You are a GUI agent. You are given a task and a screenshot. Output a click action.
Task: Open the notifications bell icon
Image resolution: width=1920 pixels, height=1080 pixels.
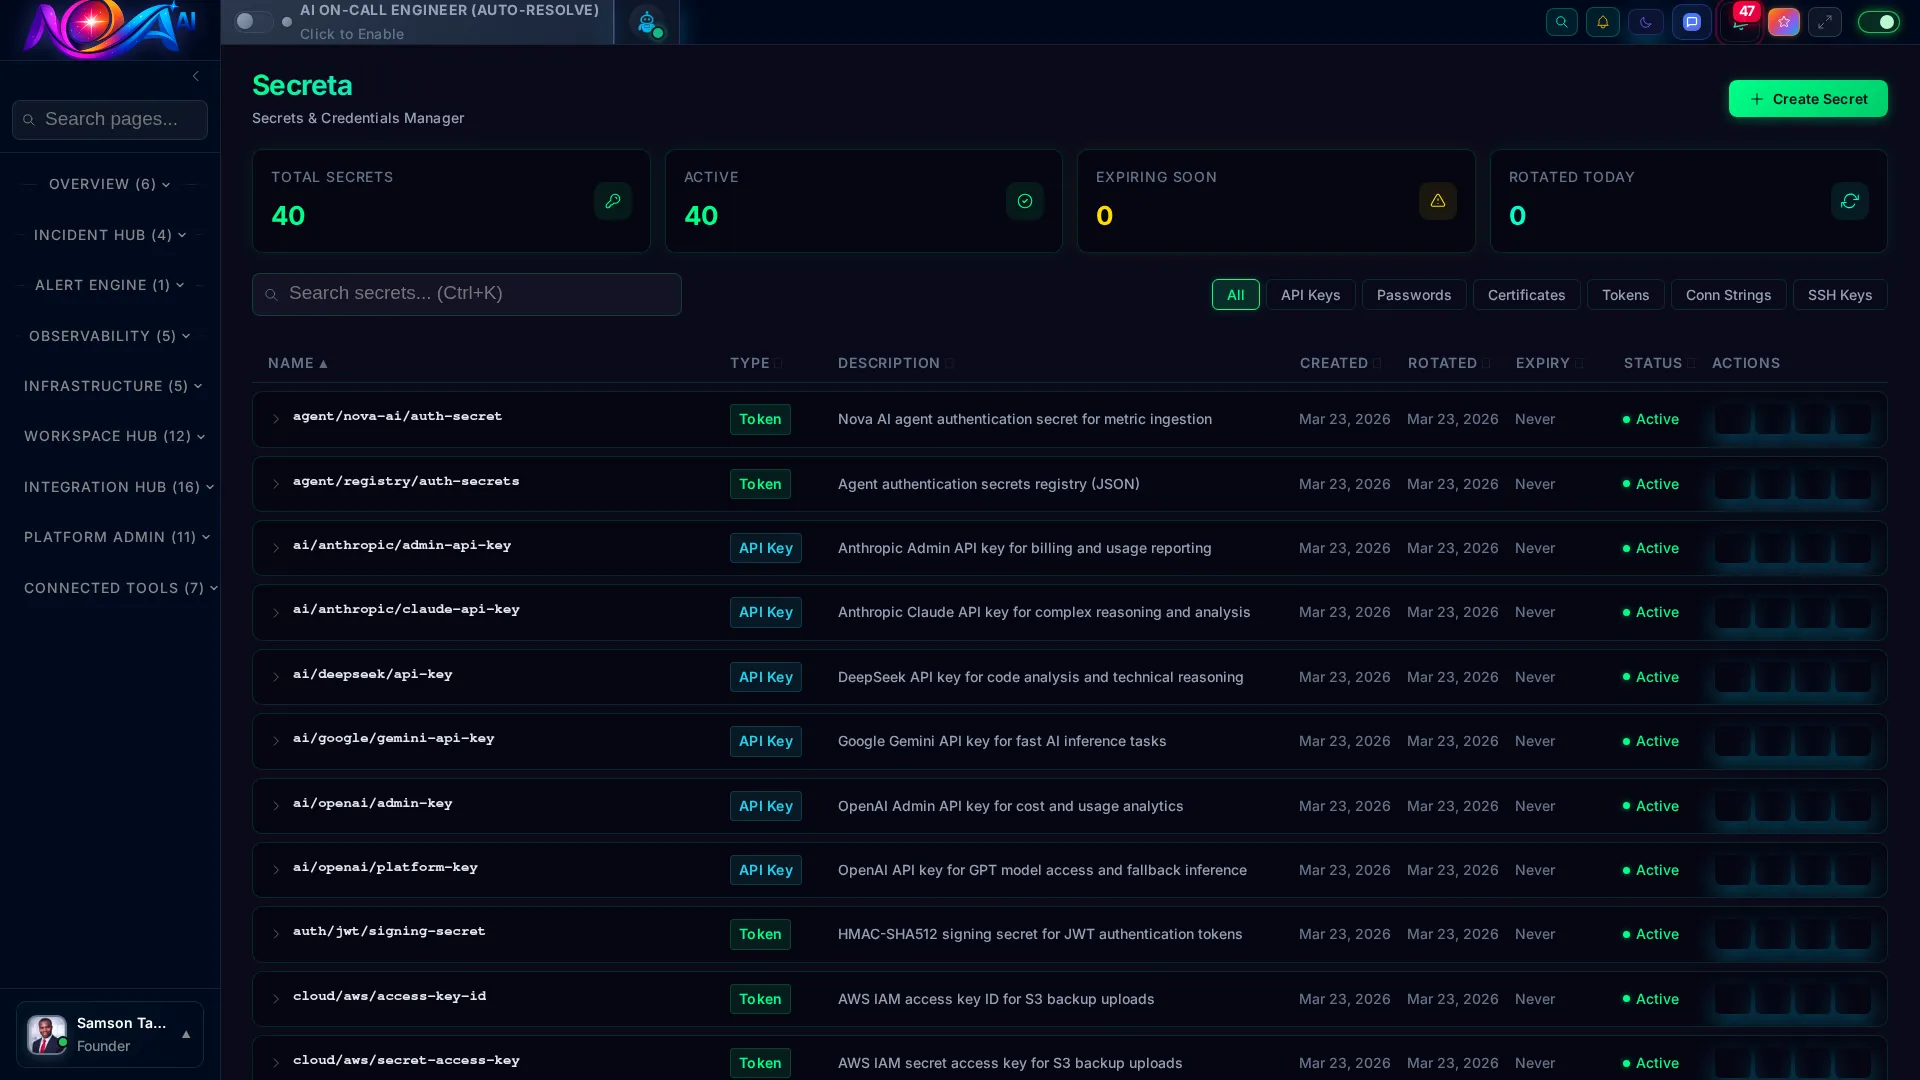pos(1603,21)
